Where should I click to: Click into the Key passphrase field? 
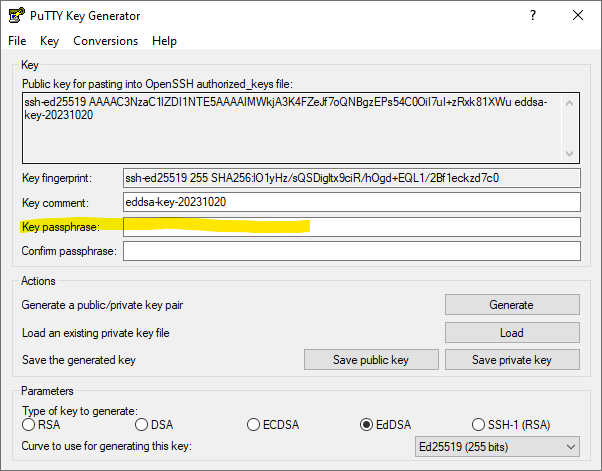click(350, 227)
